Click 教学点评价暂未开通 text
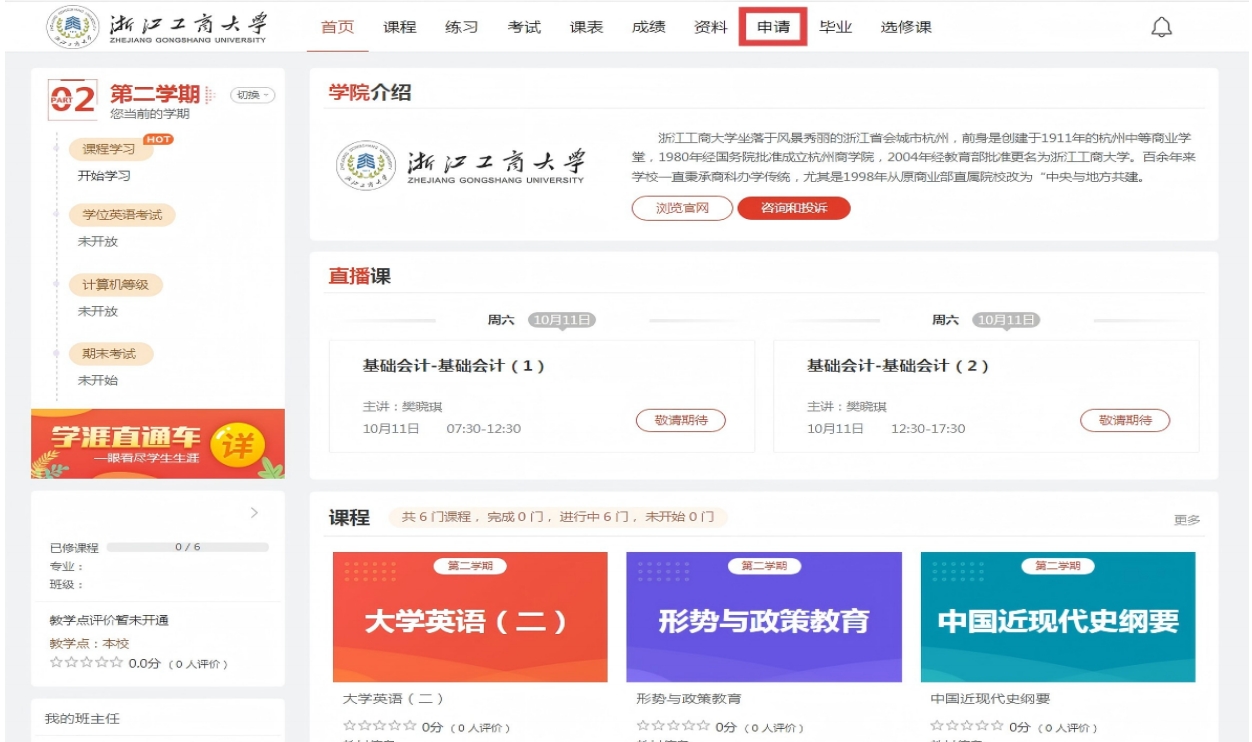Image resolution: width=1252 pixels, height=742 pixels. [x=109, y=620]
